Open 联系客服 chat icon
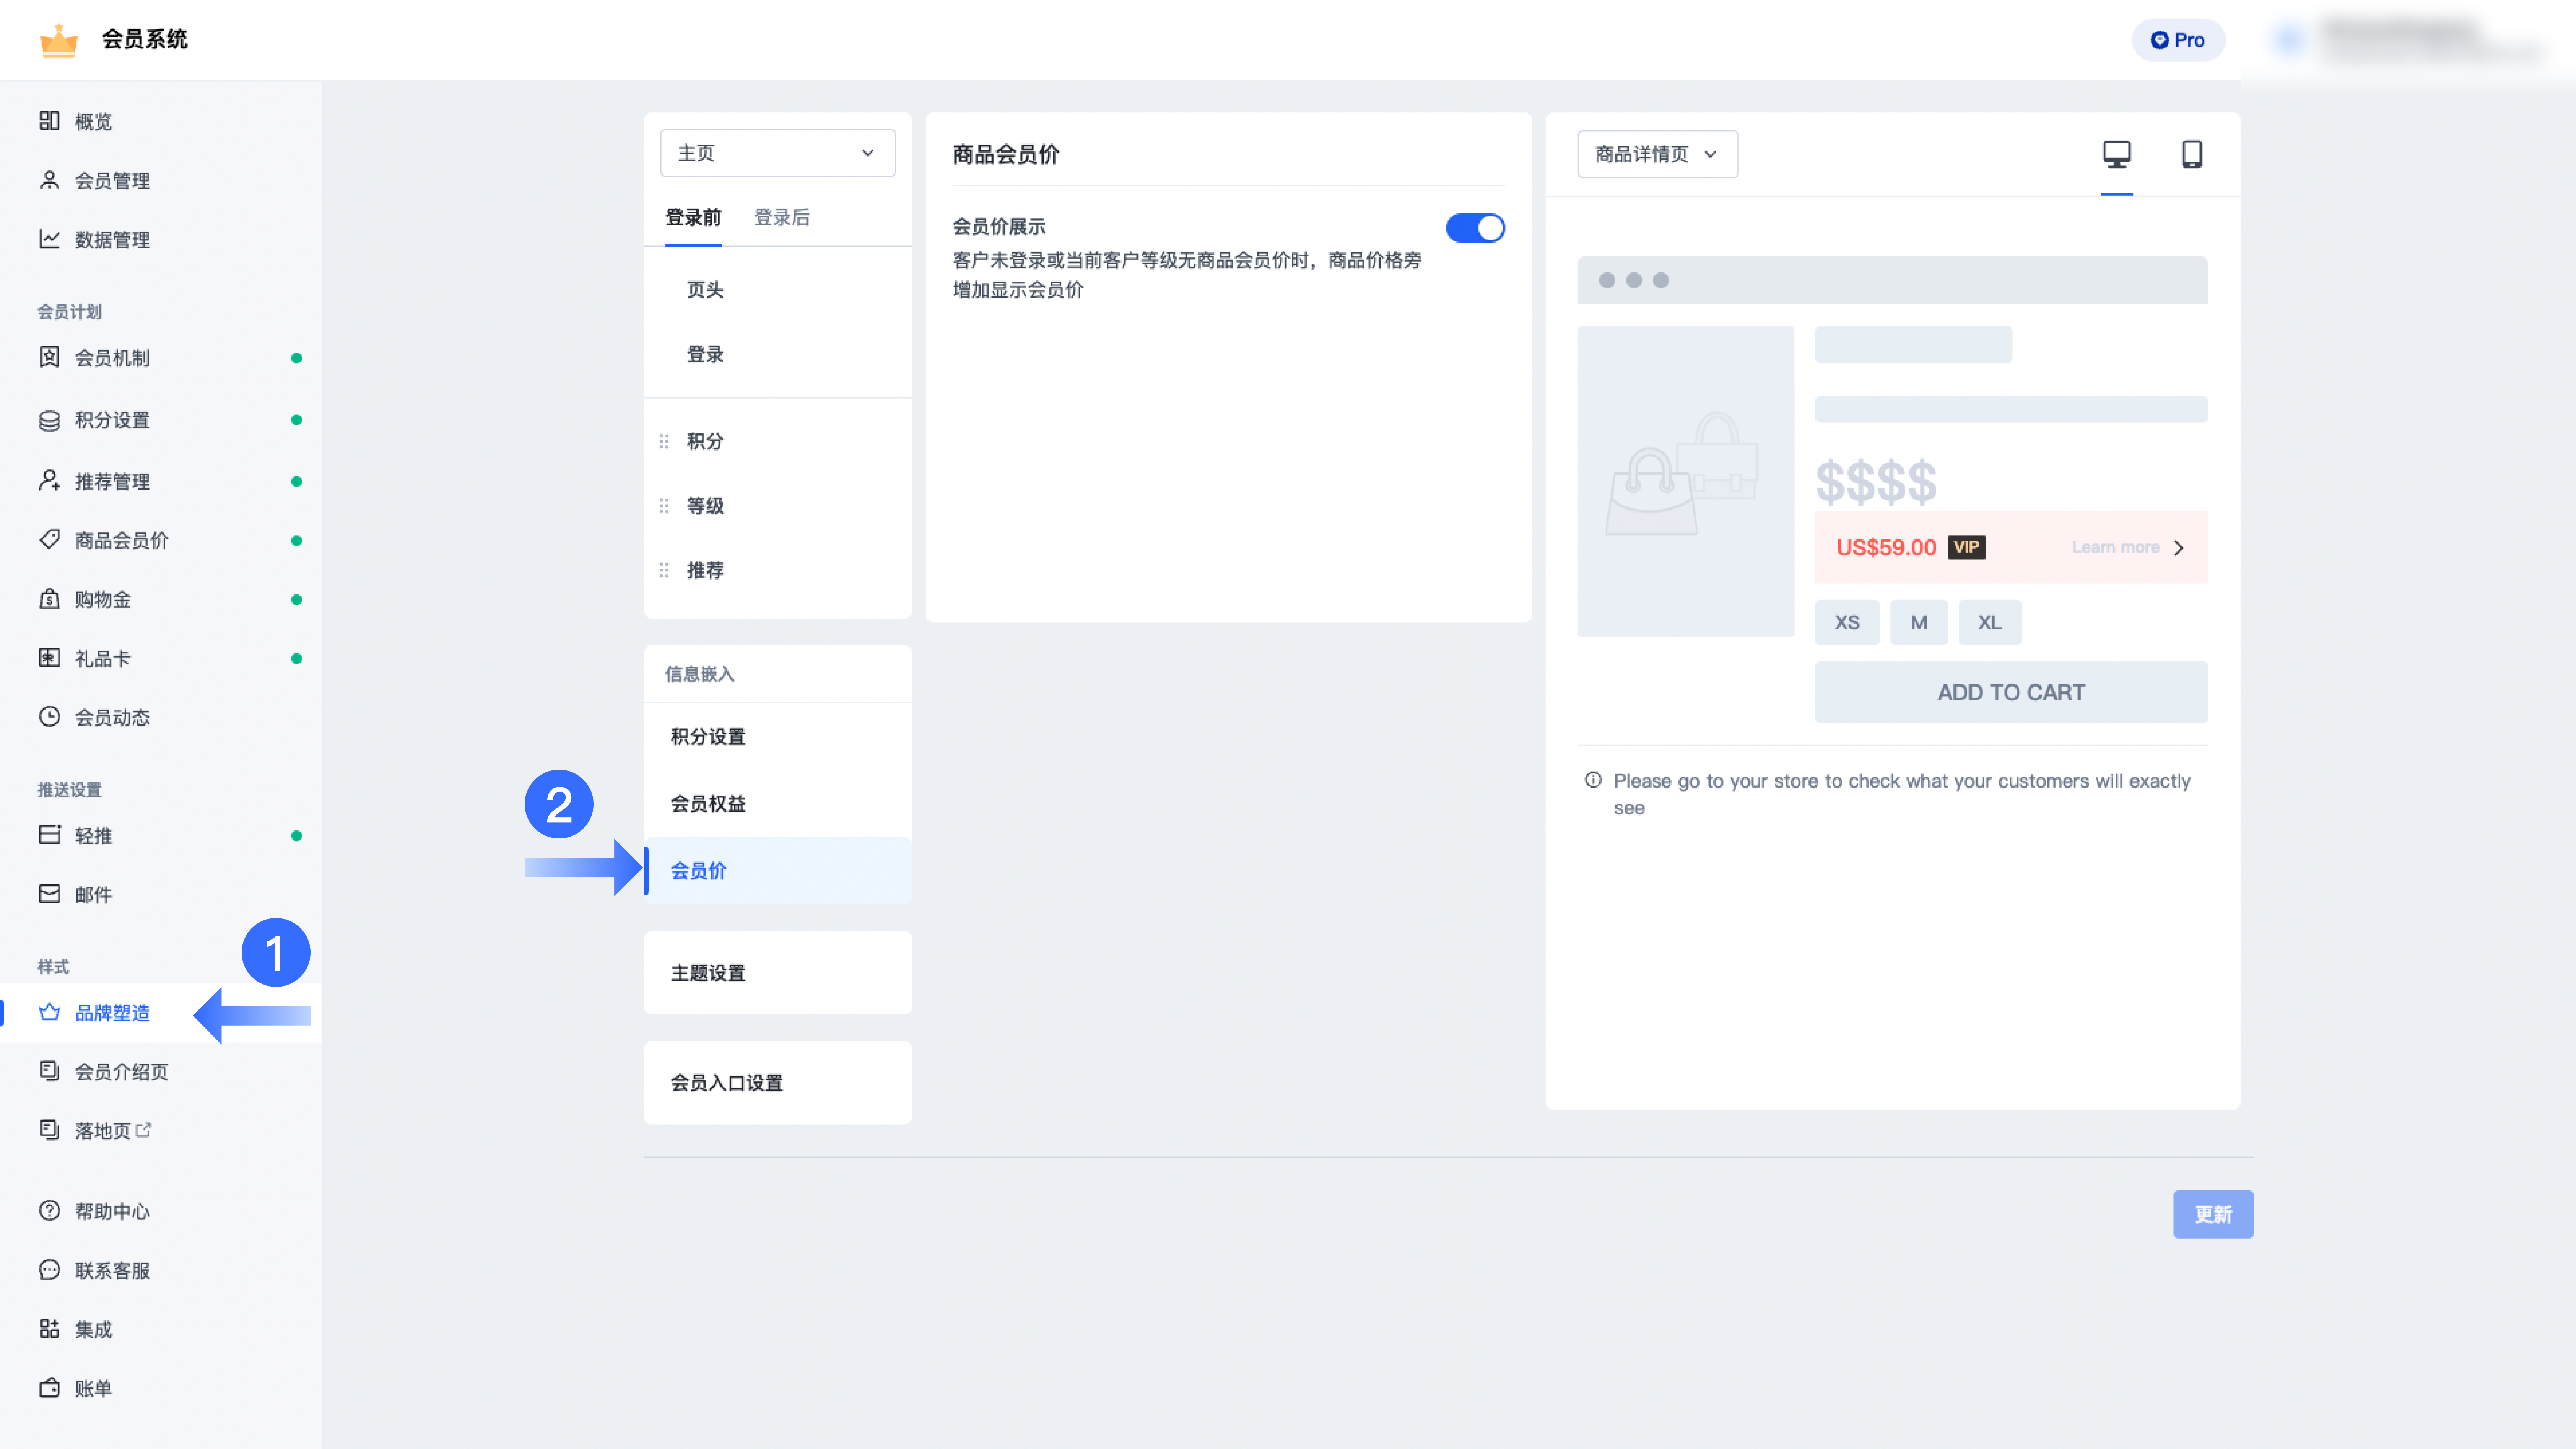The image size is (2576, 1449). coord(49,1270)
